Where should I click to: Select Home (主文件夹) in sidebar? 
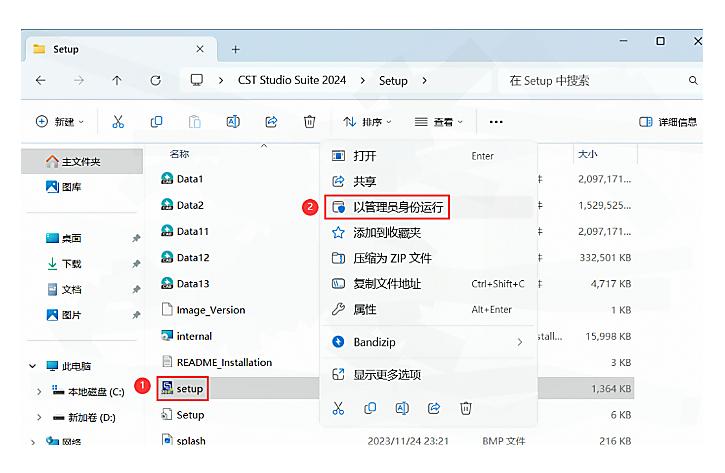82,161
